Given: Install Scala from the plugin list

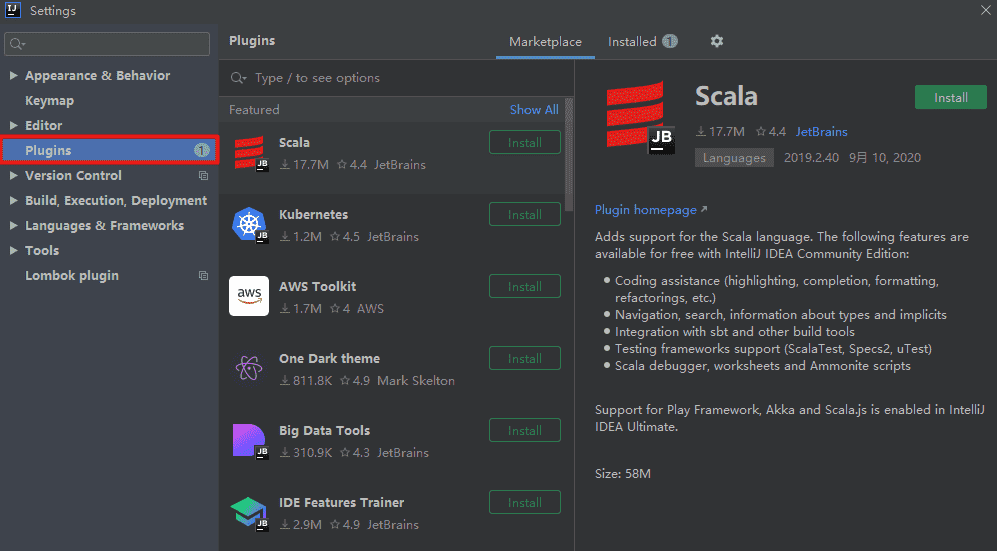Looking at the screenshot, I should pyautogui.click(x=525, y=142).
